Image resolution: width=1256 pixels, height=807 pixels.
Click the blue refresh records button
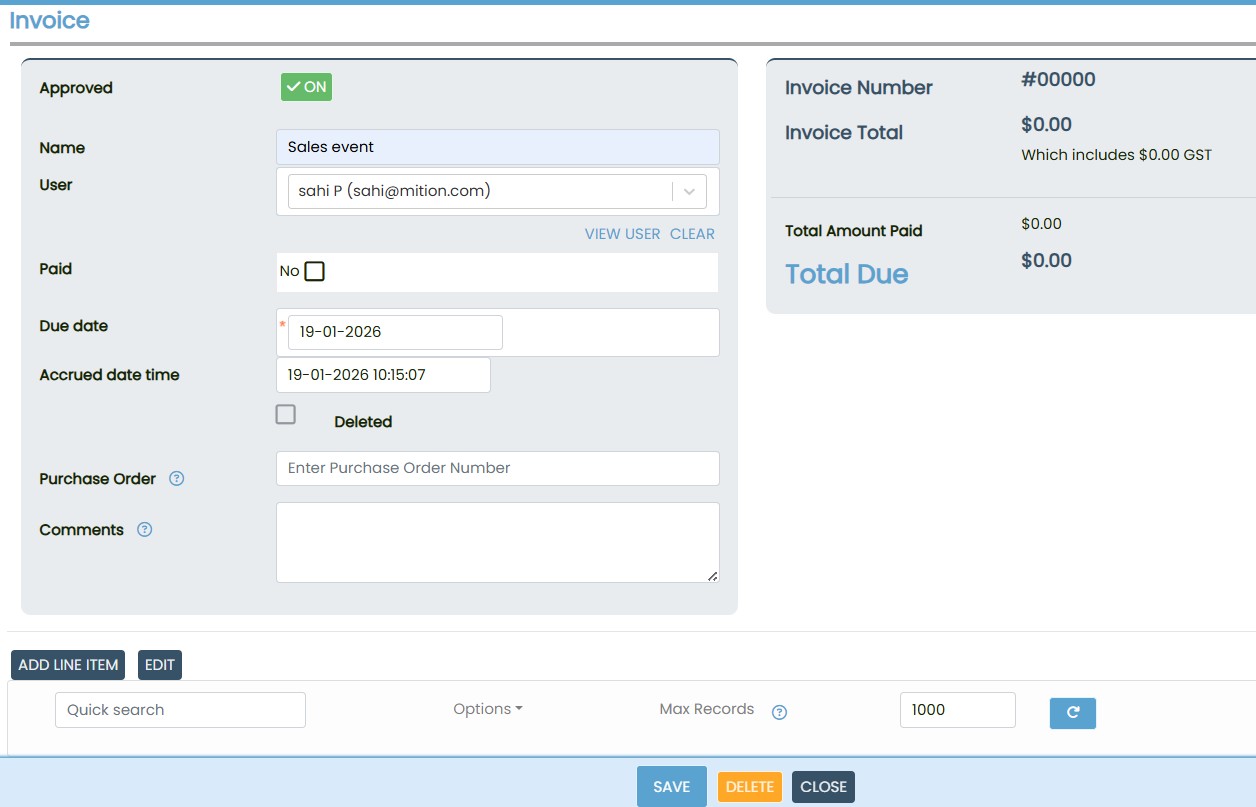pos(1072,712)
